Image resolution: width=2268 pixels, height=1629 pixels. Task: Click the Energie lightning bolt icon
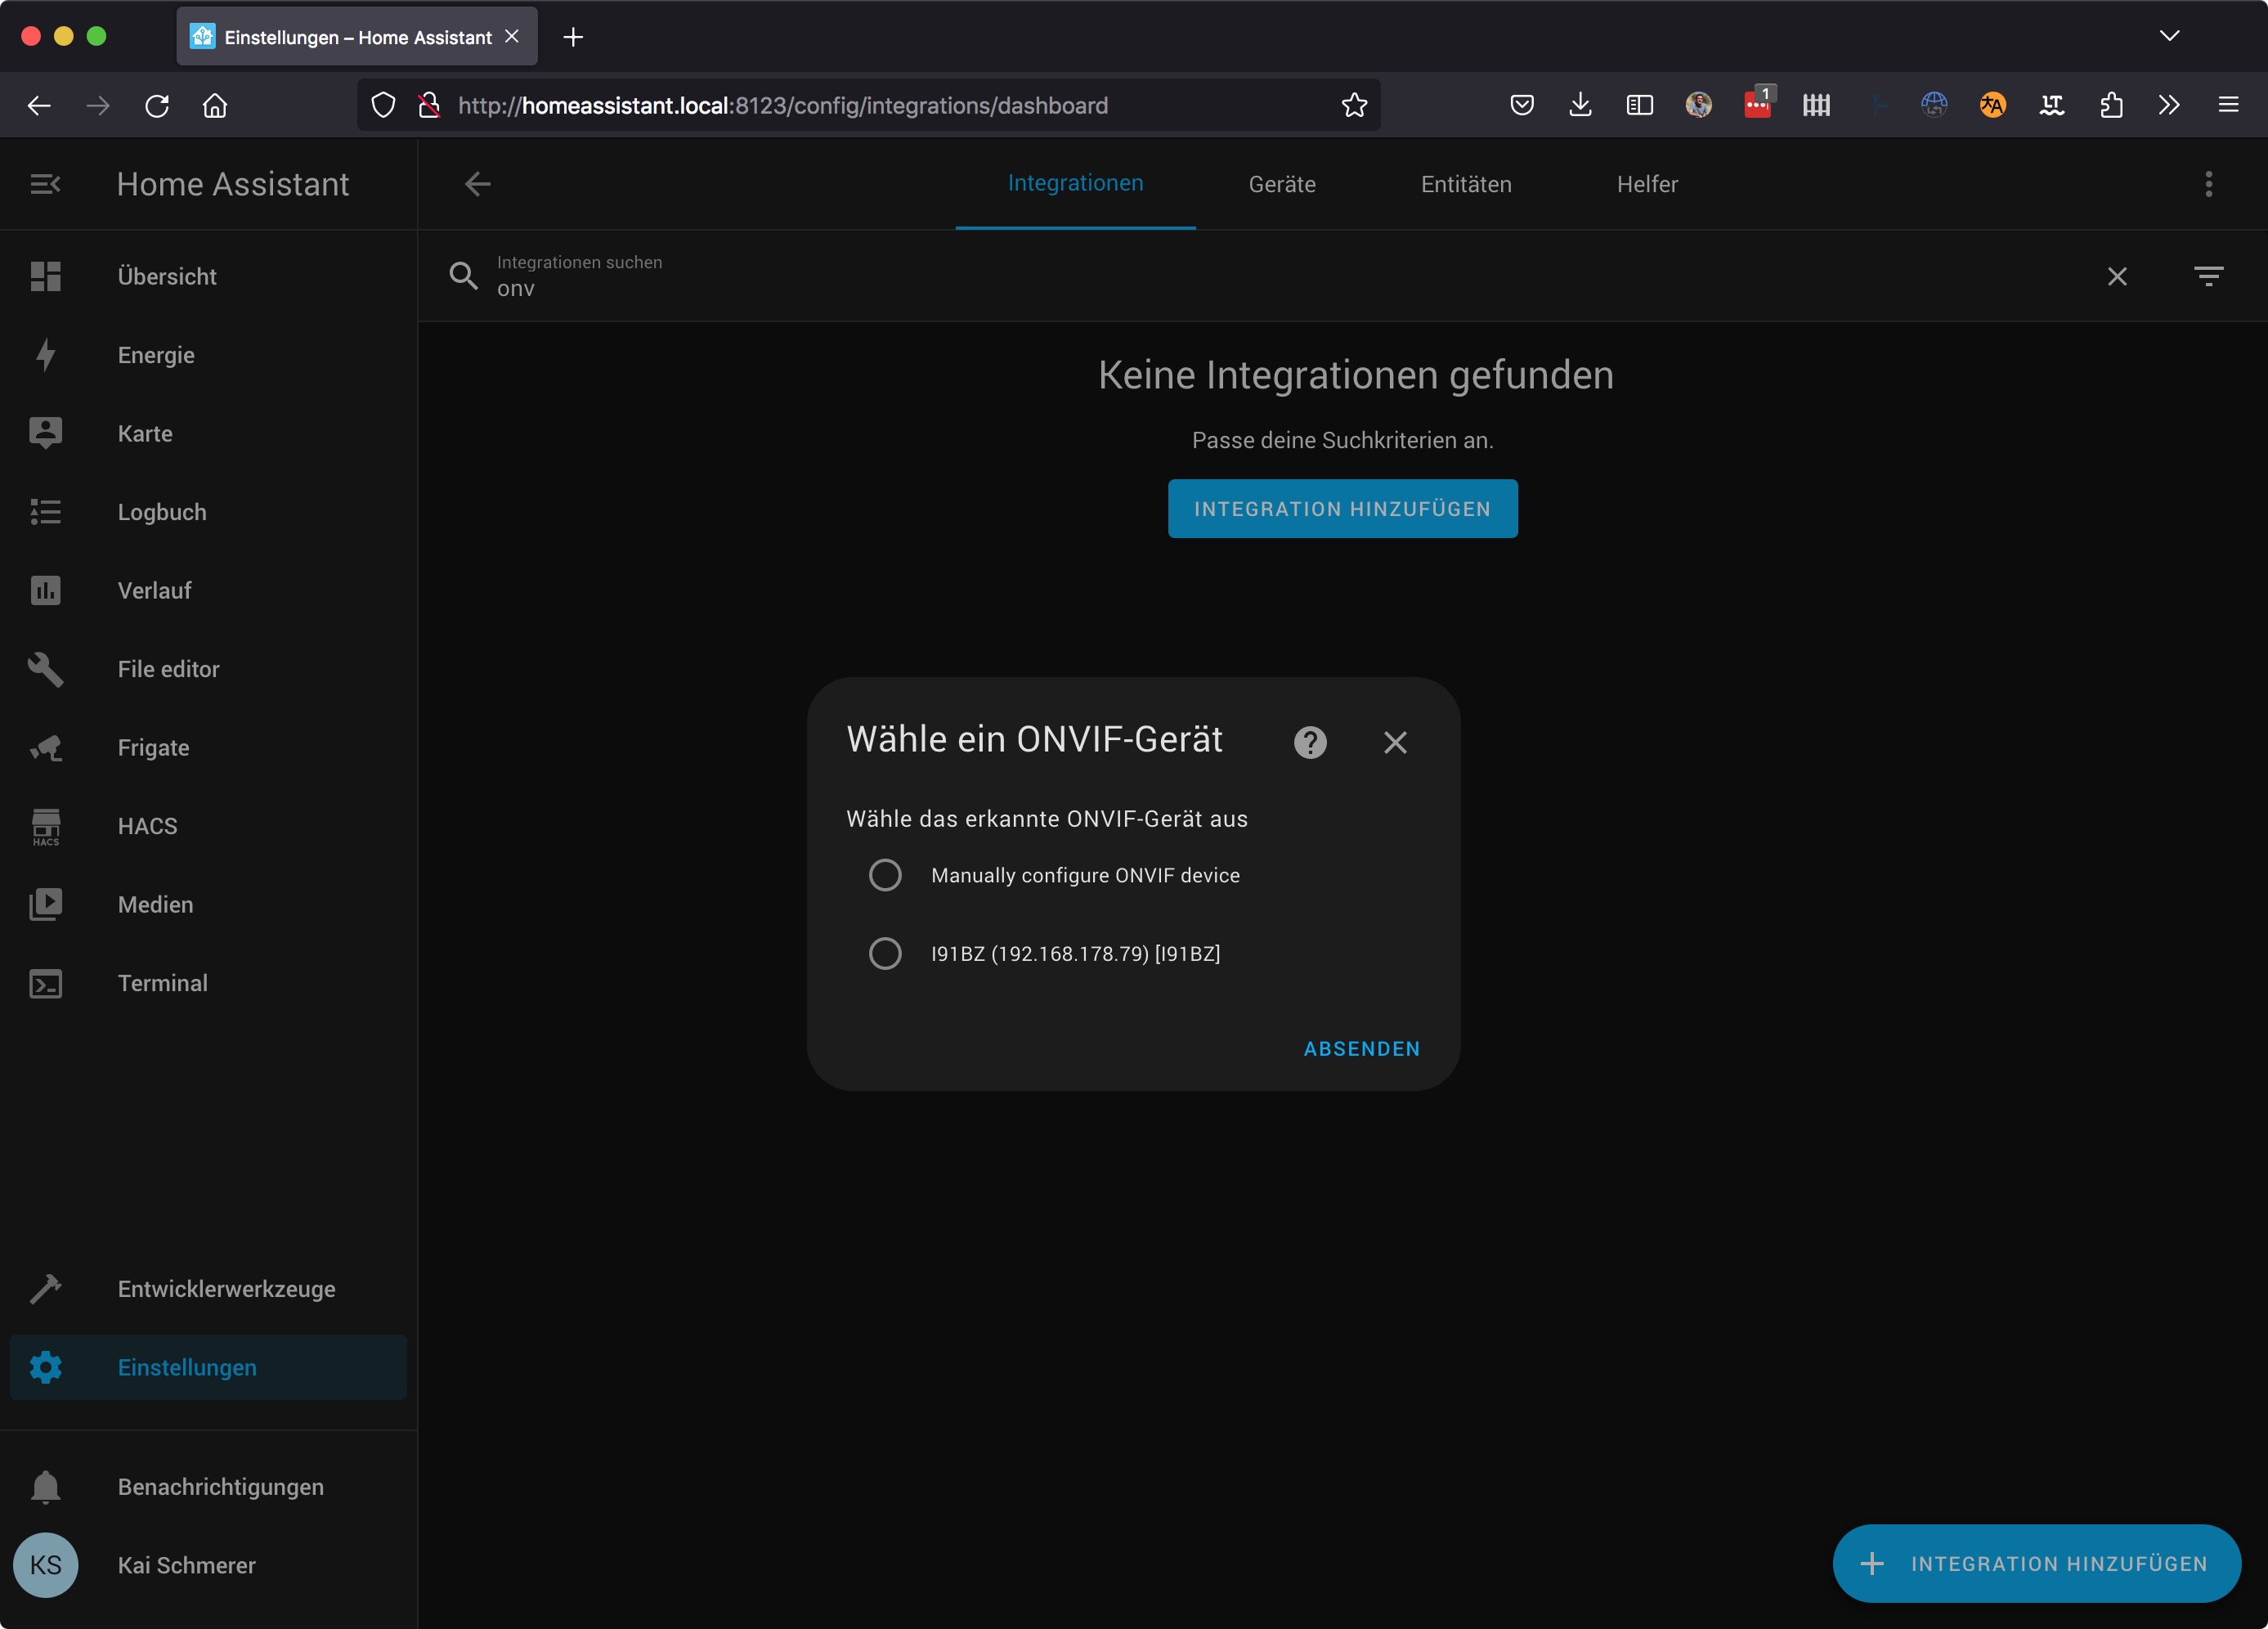tap(46, 355)
